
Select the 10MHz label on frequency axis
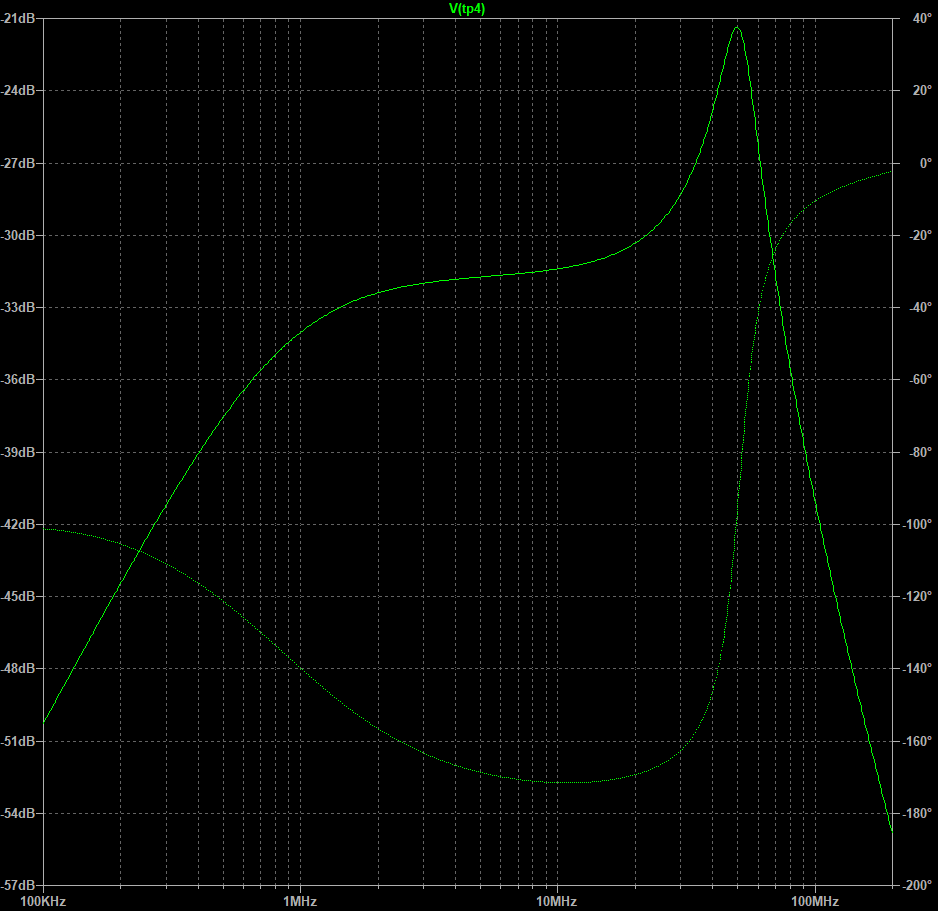pos(556,901)
